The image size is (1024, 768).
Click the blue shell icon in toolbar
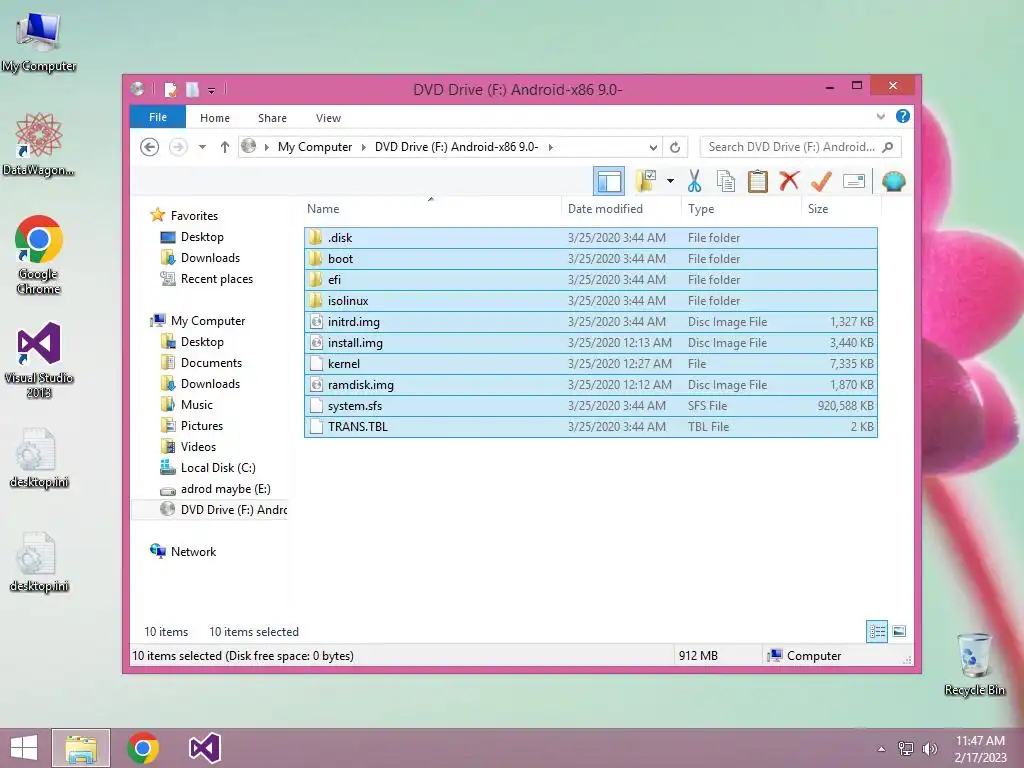pos(893,181)
